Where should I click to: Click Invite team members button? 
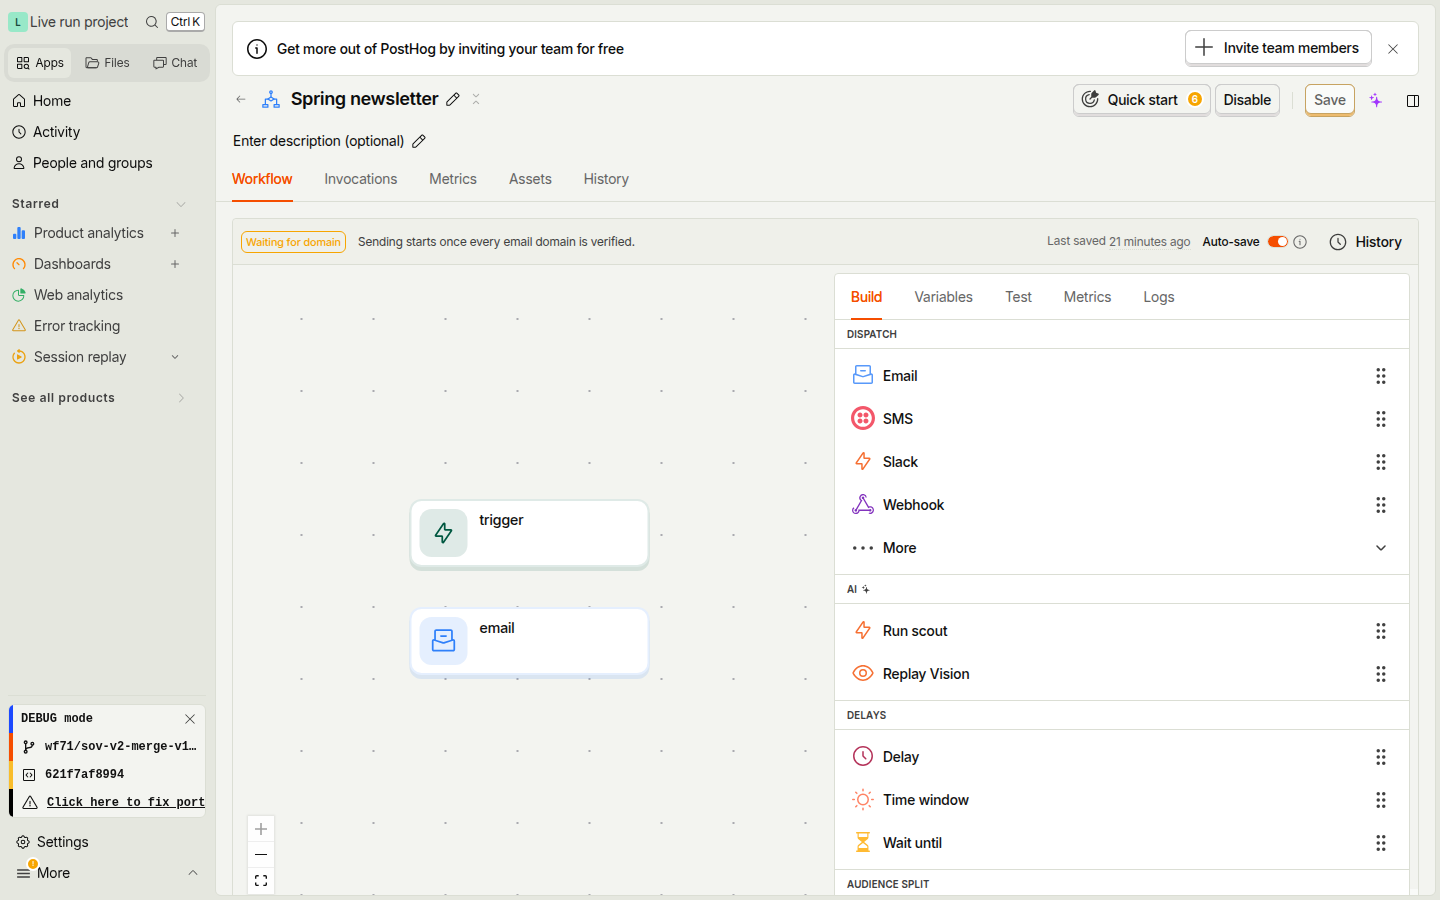point(1278,48)
